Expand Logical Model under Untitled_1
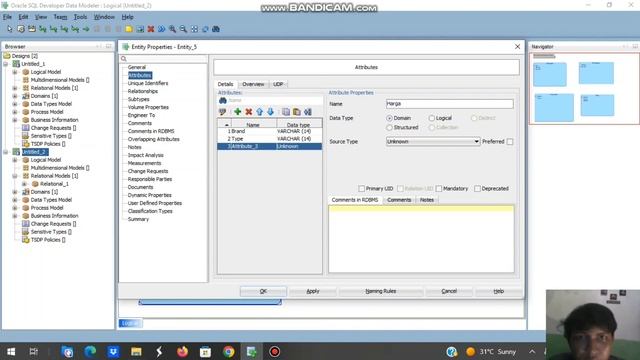The height and width of the screenshot is (360, 640). click(x=15, y=72)
